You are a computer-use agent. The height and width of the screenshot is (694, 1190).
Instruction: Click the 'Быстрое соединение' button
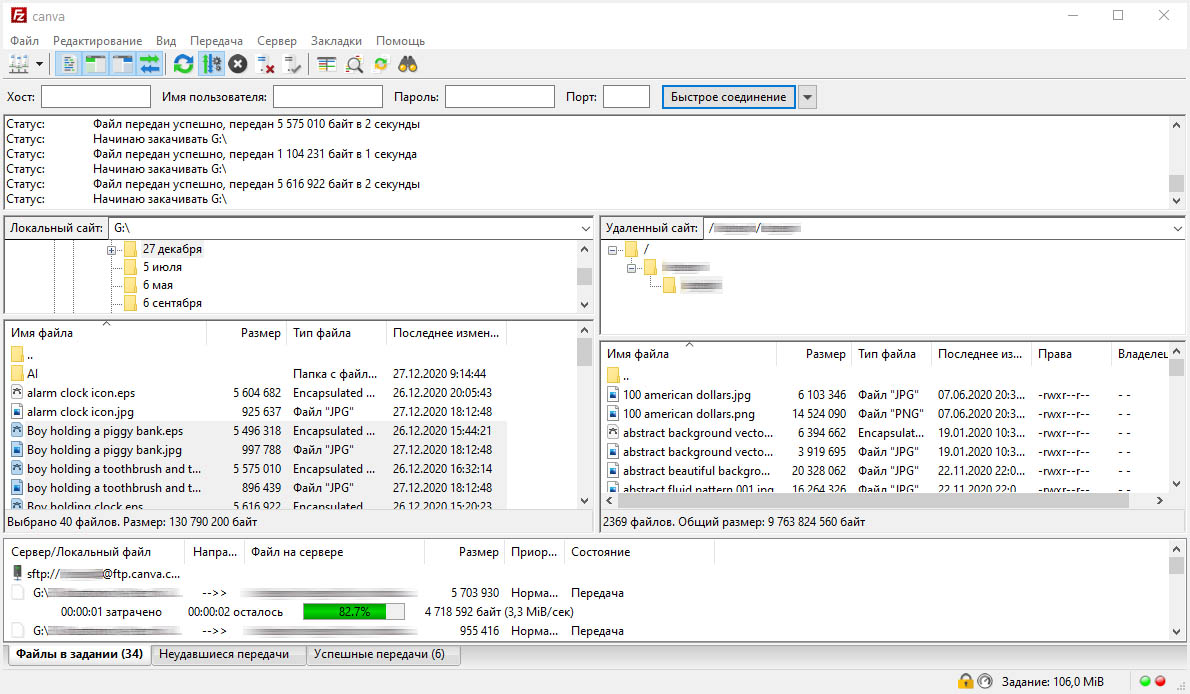click(x=729, y=97)
